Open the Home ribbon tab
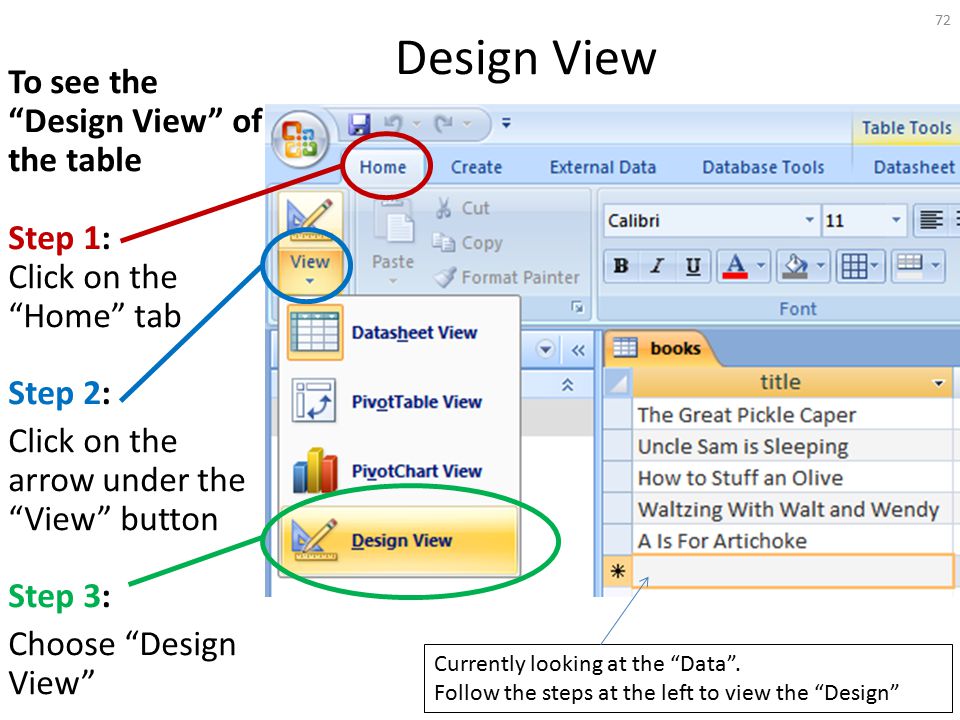Screen dimensions: 960x720 click(x=383, y=167)
